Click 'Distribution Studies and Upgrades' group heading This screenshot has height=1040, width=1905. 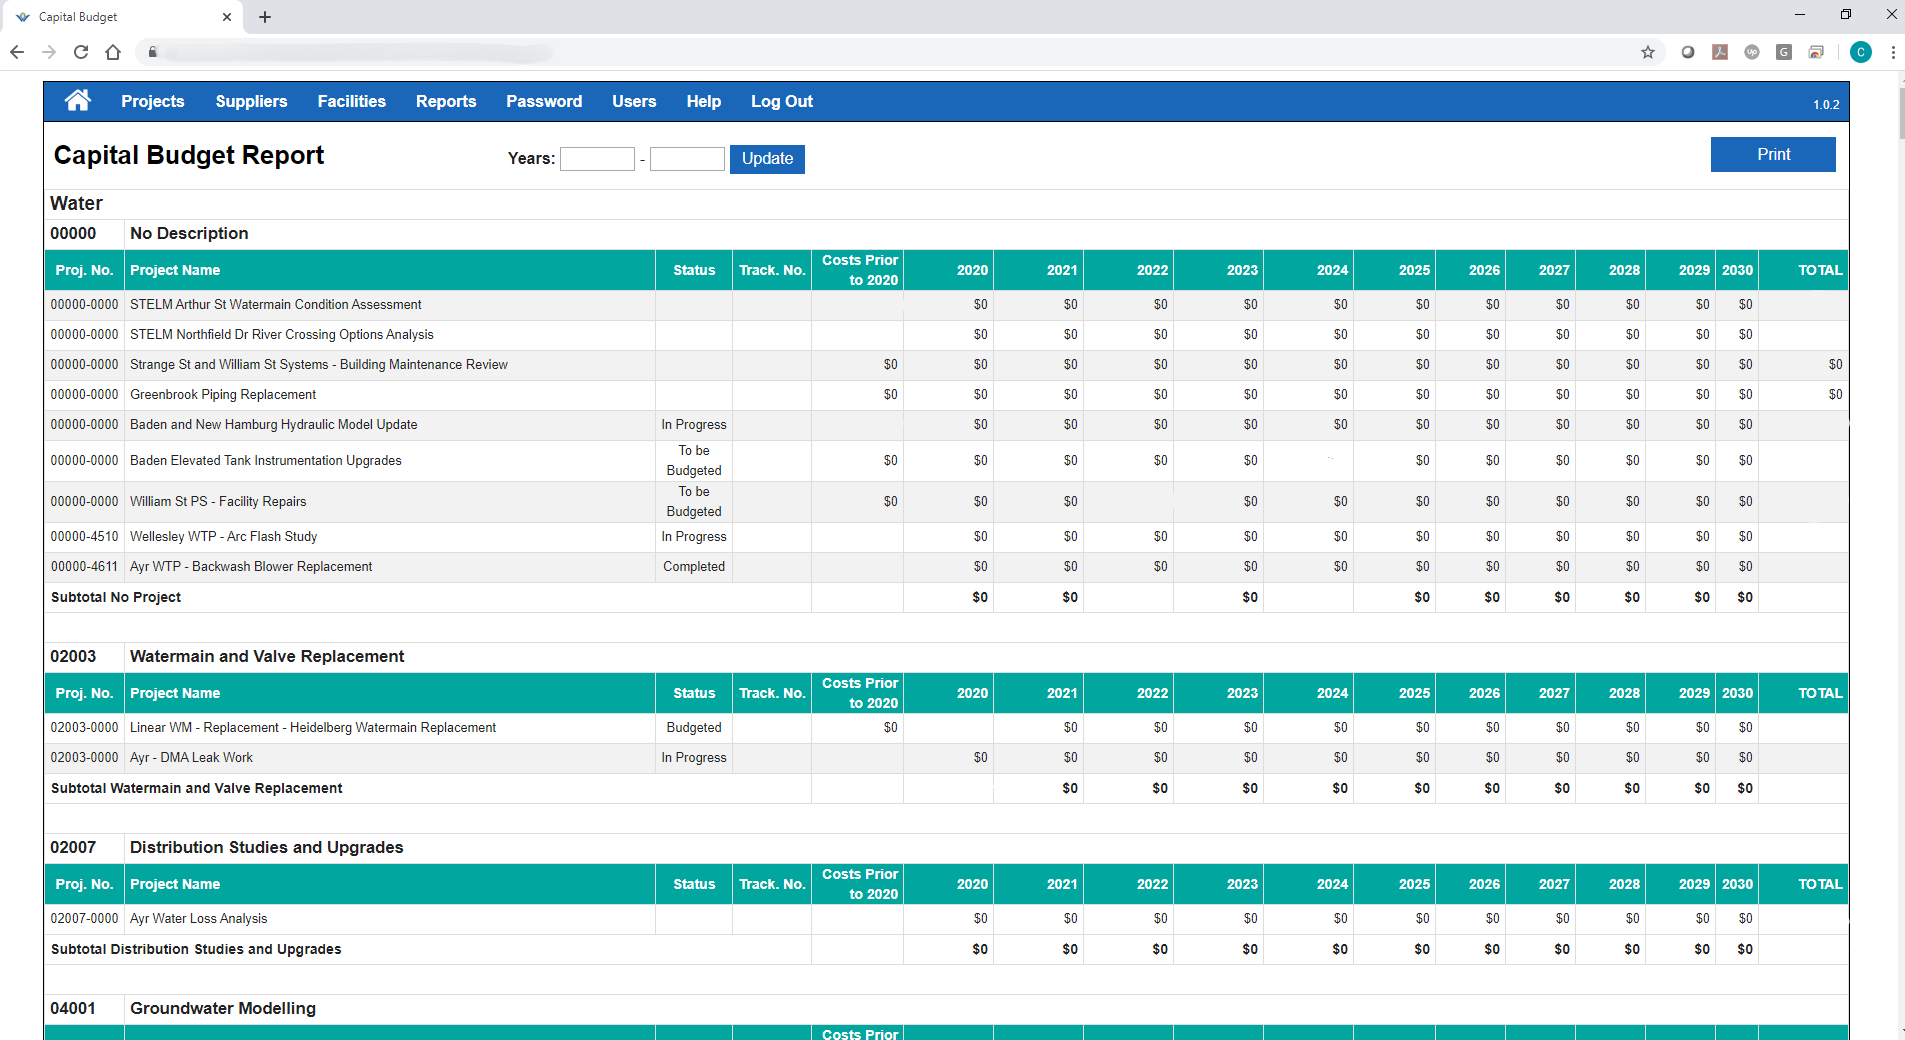click(267, 848)
